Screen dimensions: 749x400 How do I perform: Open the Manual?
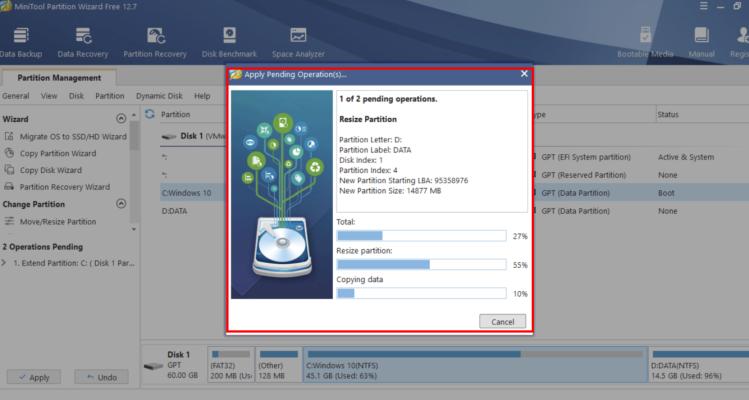pyautogui.click(x=701, y=43)
